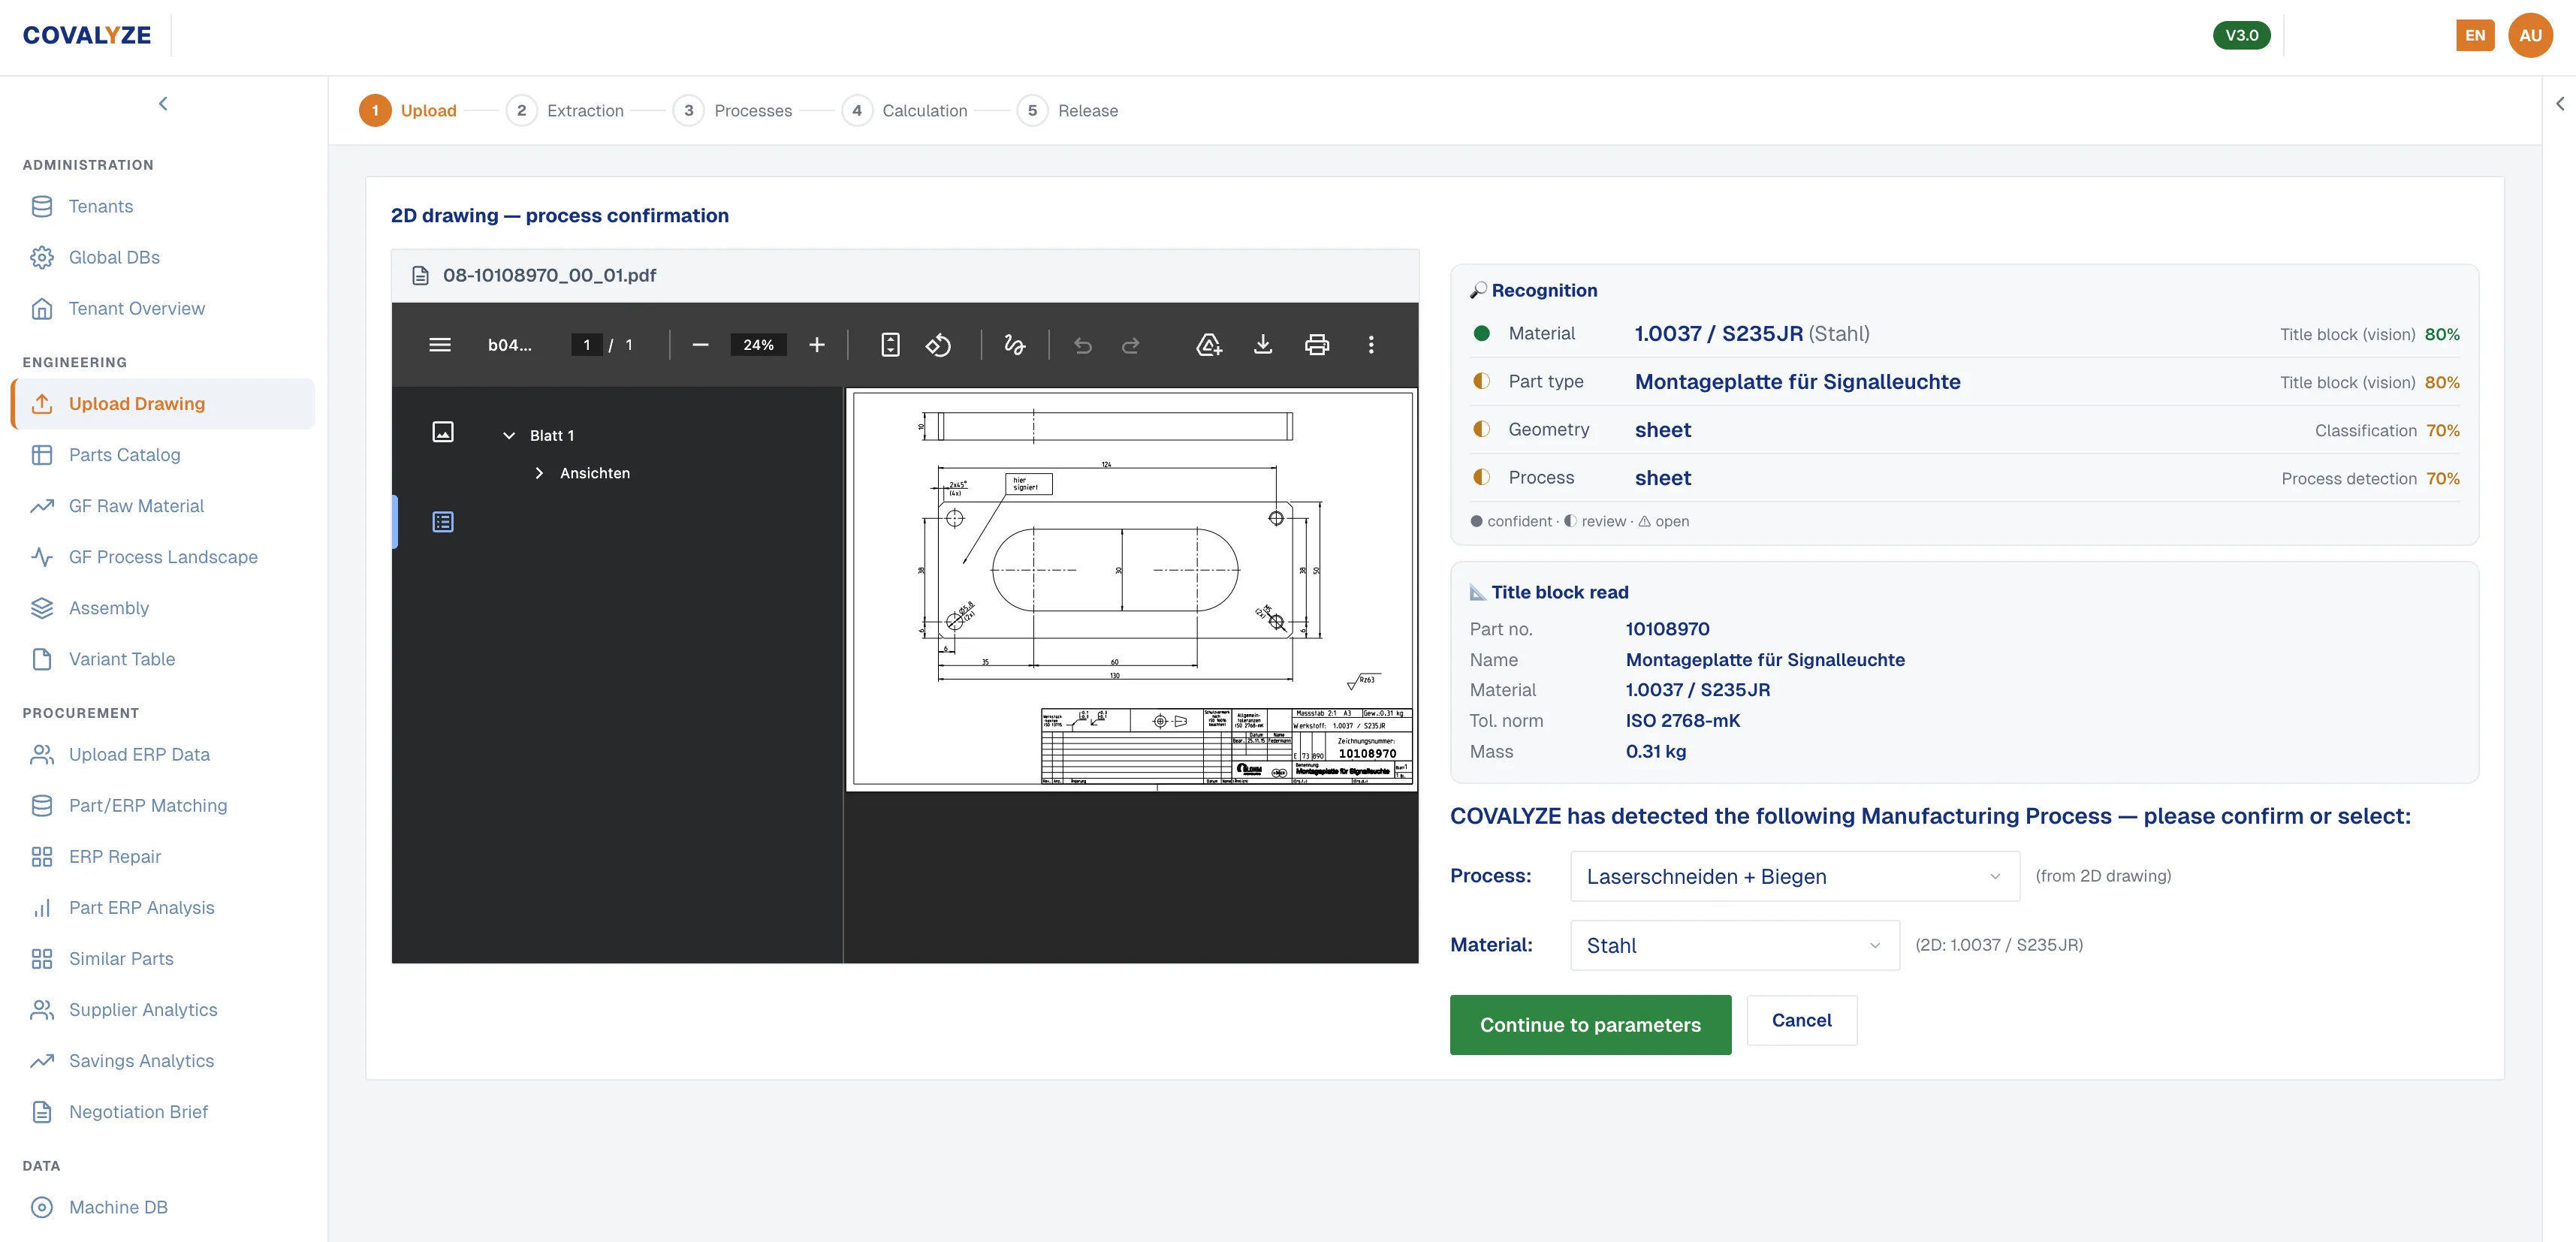Collapse the left navigation sidebar

click(x=163, y=104)
